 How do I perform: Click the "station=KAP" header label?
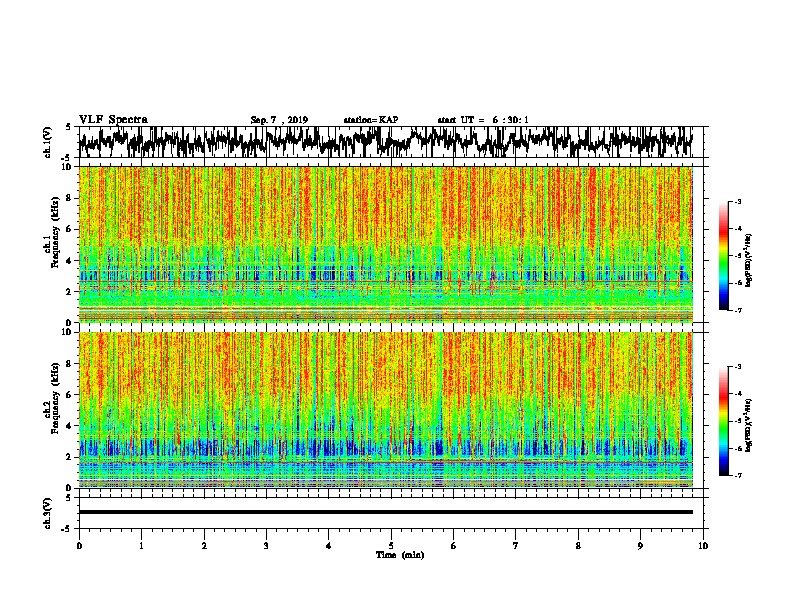click(371, 120)
